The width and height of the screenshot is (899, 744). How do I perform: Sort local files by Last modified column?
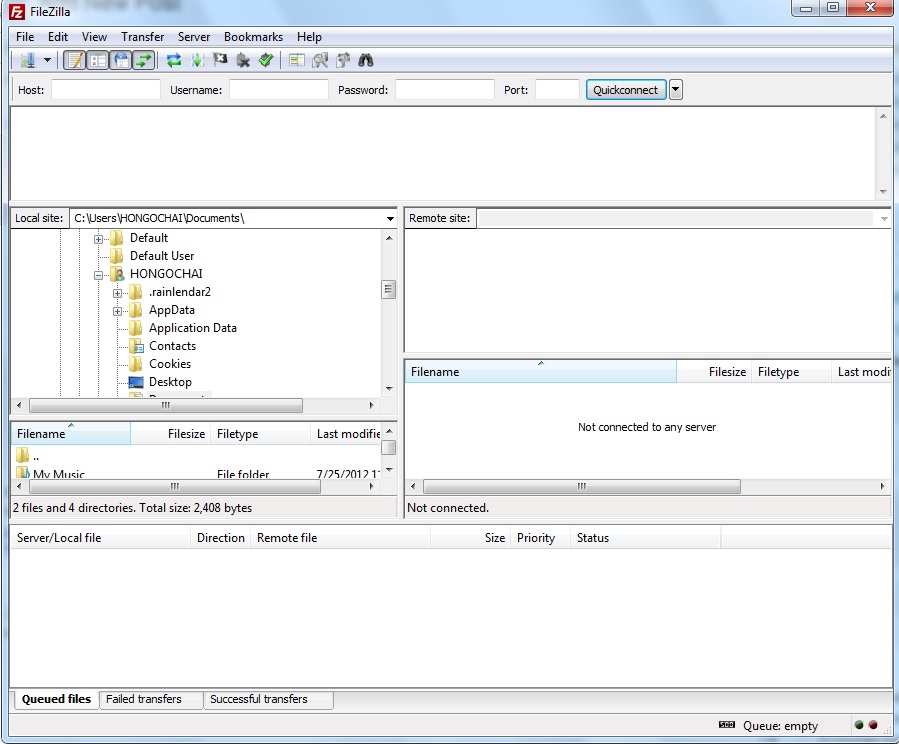pyautogui.click(x=346, y=434)
